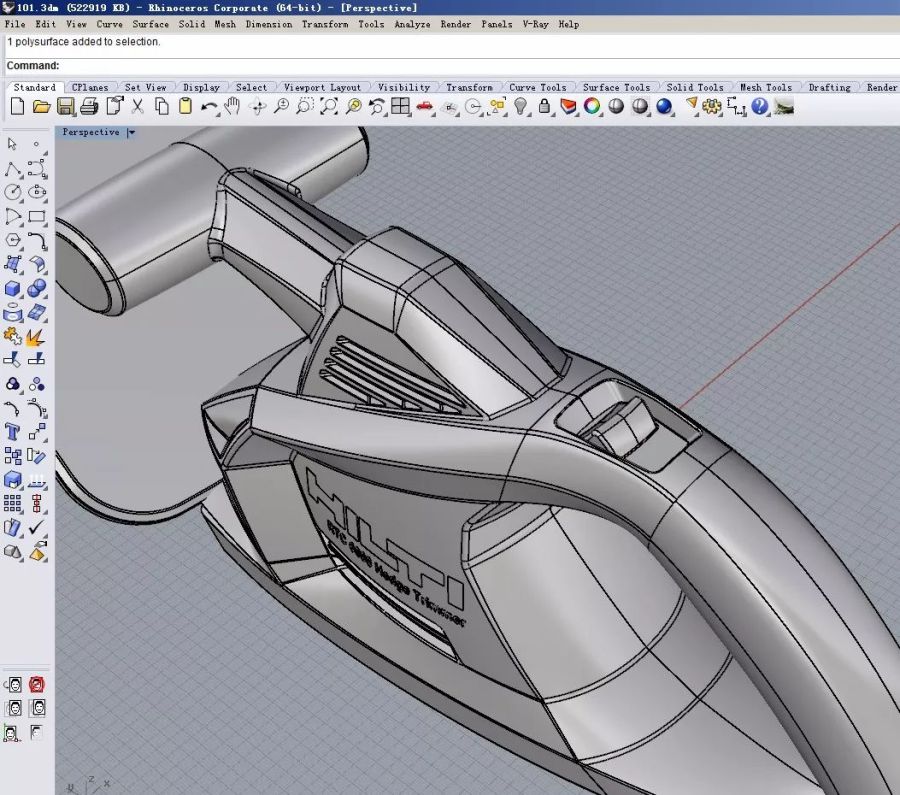Choose the Box solid tool
Screen dimensions: 900x795
click(13, 289)
